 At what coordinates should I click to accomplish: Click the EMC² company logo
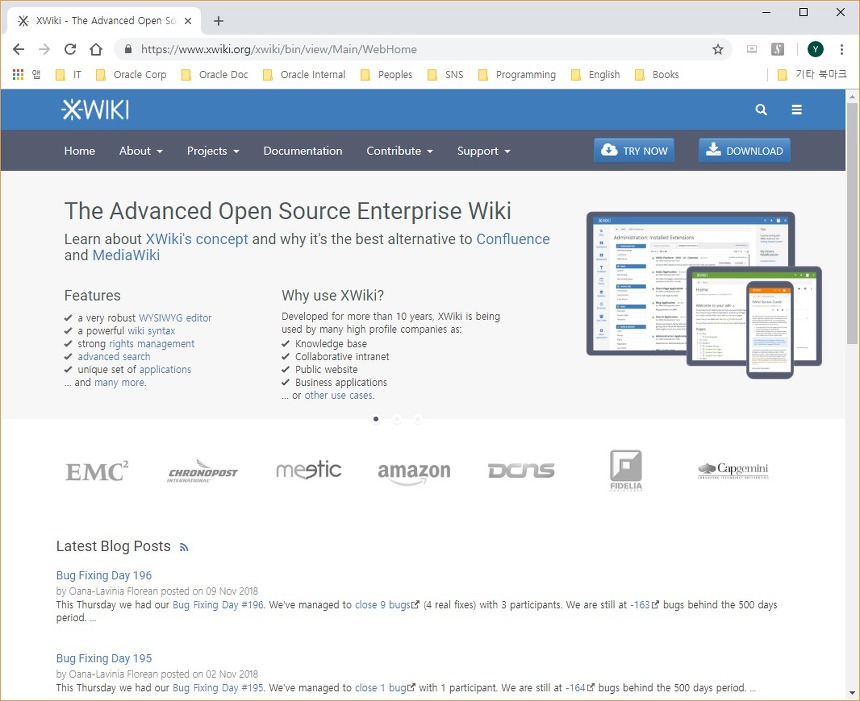(97, 471)
